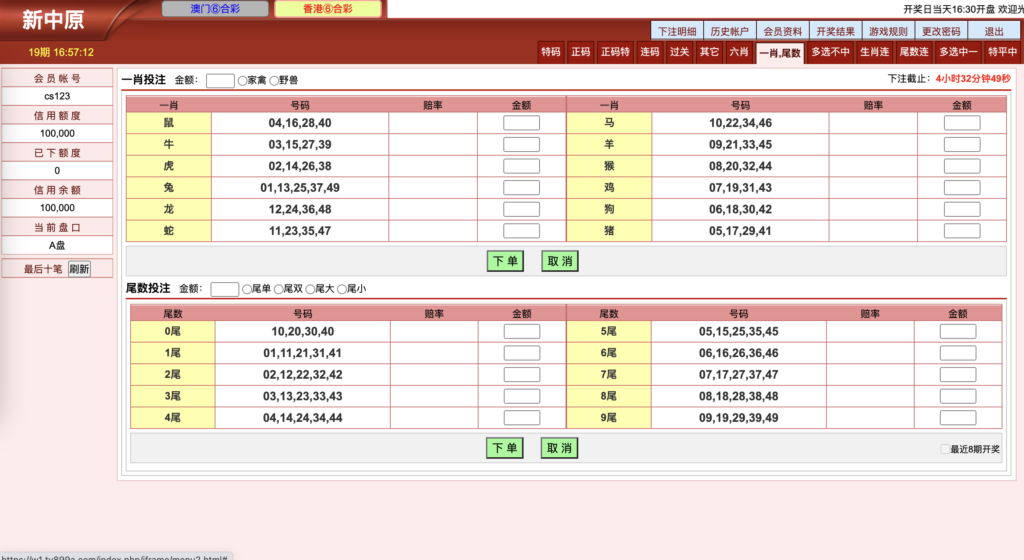Click the 一肖投注 金额 input box
1024x560 pixels.
click(x=220, y=81)
